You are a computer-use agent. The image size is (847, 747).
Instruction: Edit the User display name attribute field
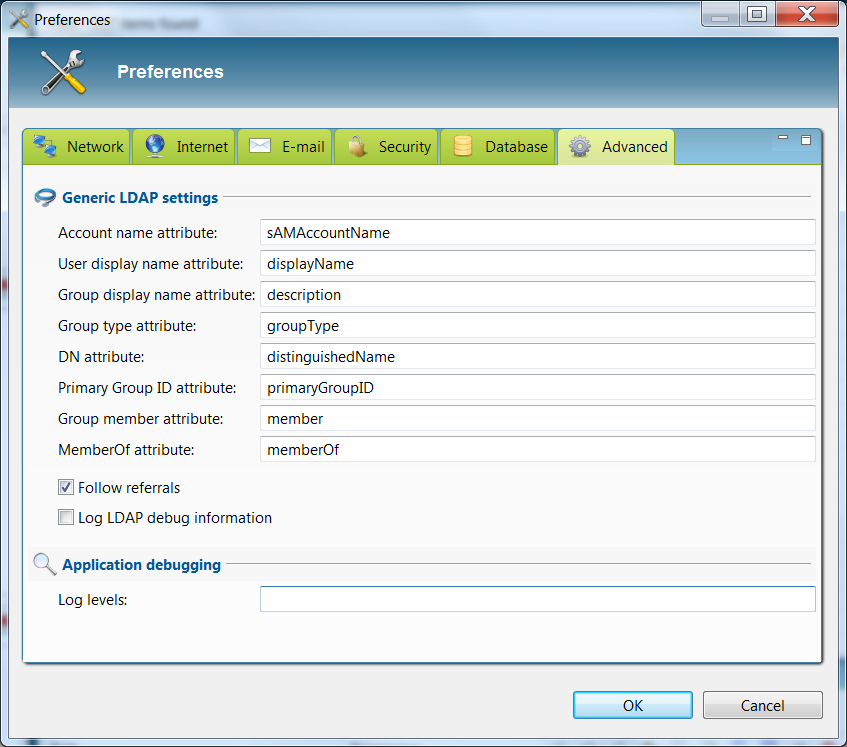pos(537,264)
